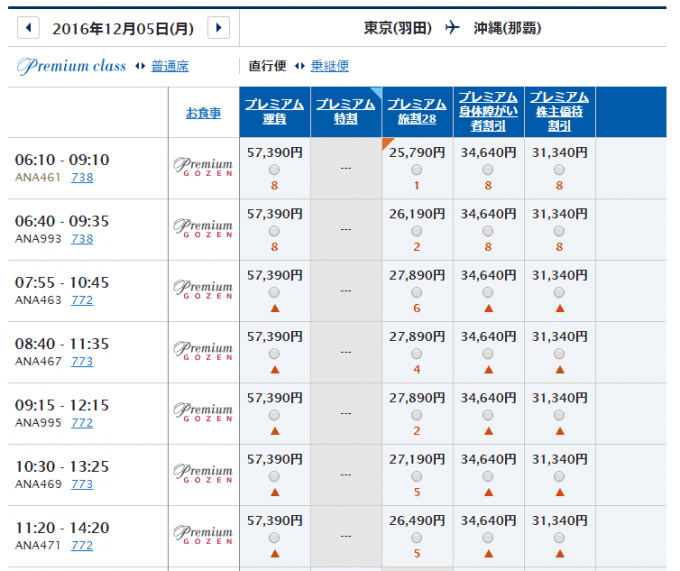
Task: Open プレミアム株主優待割引 column header
Action: [x=559, y=111]
